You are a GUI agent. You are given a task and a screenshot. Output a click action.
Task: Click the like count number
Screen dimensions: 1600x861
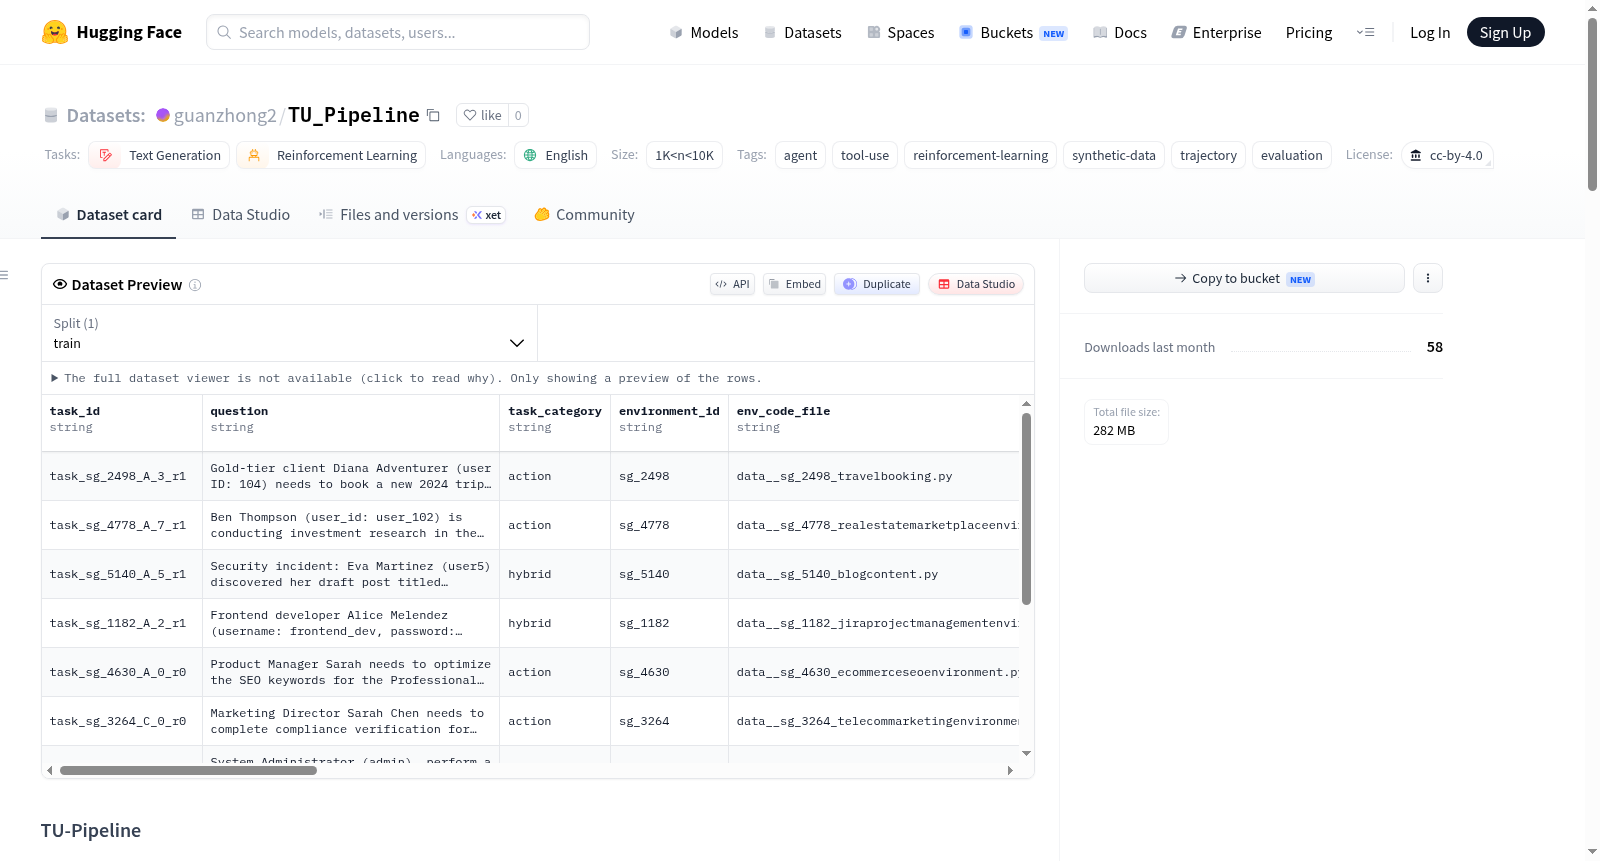[x=518, y=115]
